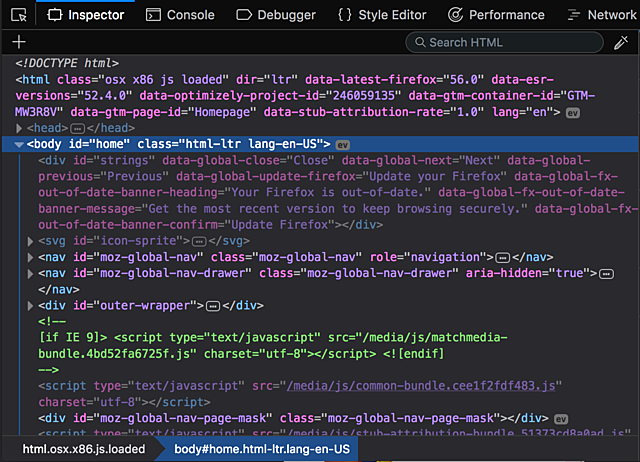Click ellipsis badge in svg icon-sprite
Image resolution: width=640 pixels, height=462 pixels.
(x=199, y=242)
